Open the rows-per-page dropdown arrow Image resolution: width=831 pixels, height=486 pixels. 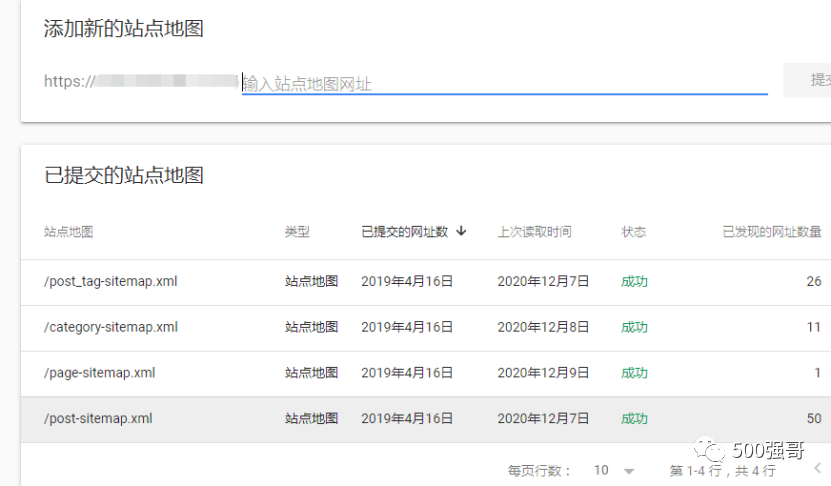pos(629,471)
